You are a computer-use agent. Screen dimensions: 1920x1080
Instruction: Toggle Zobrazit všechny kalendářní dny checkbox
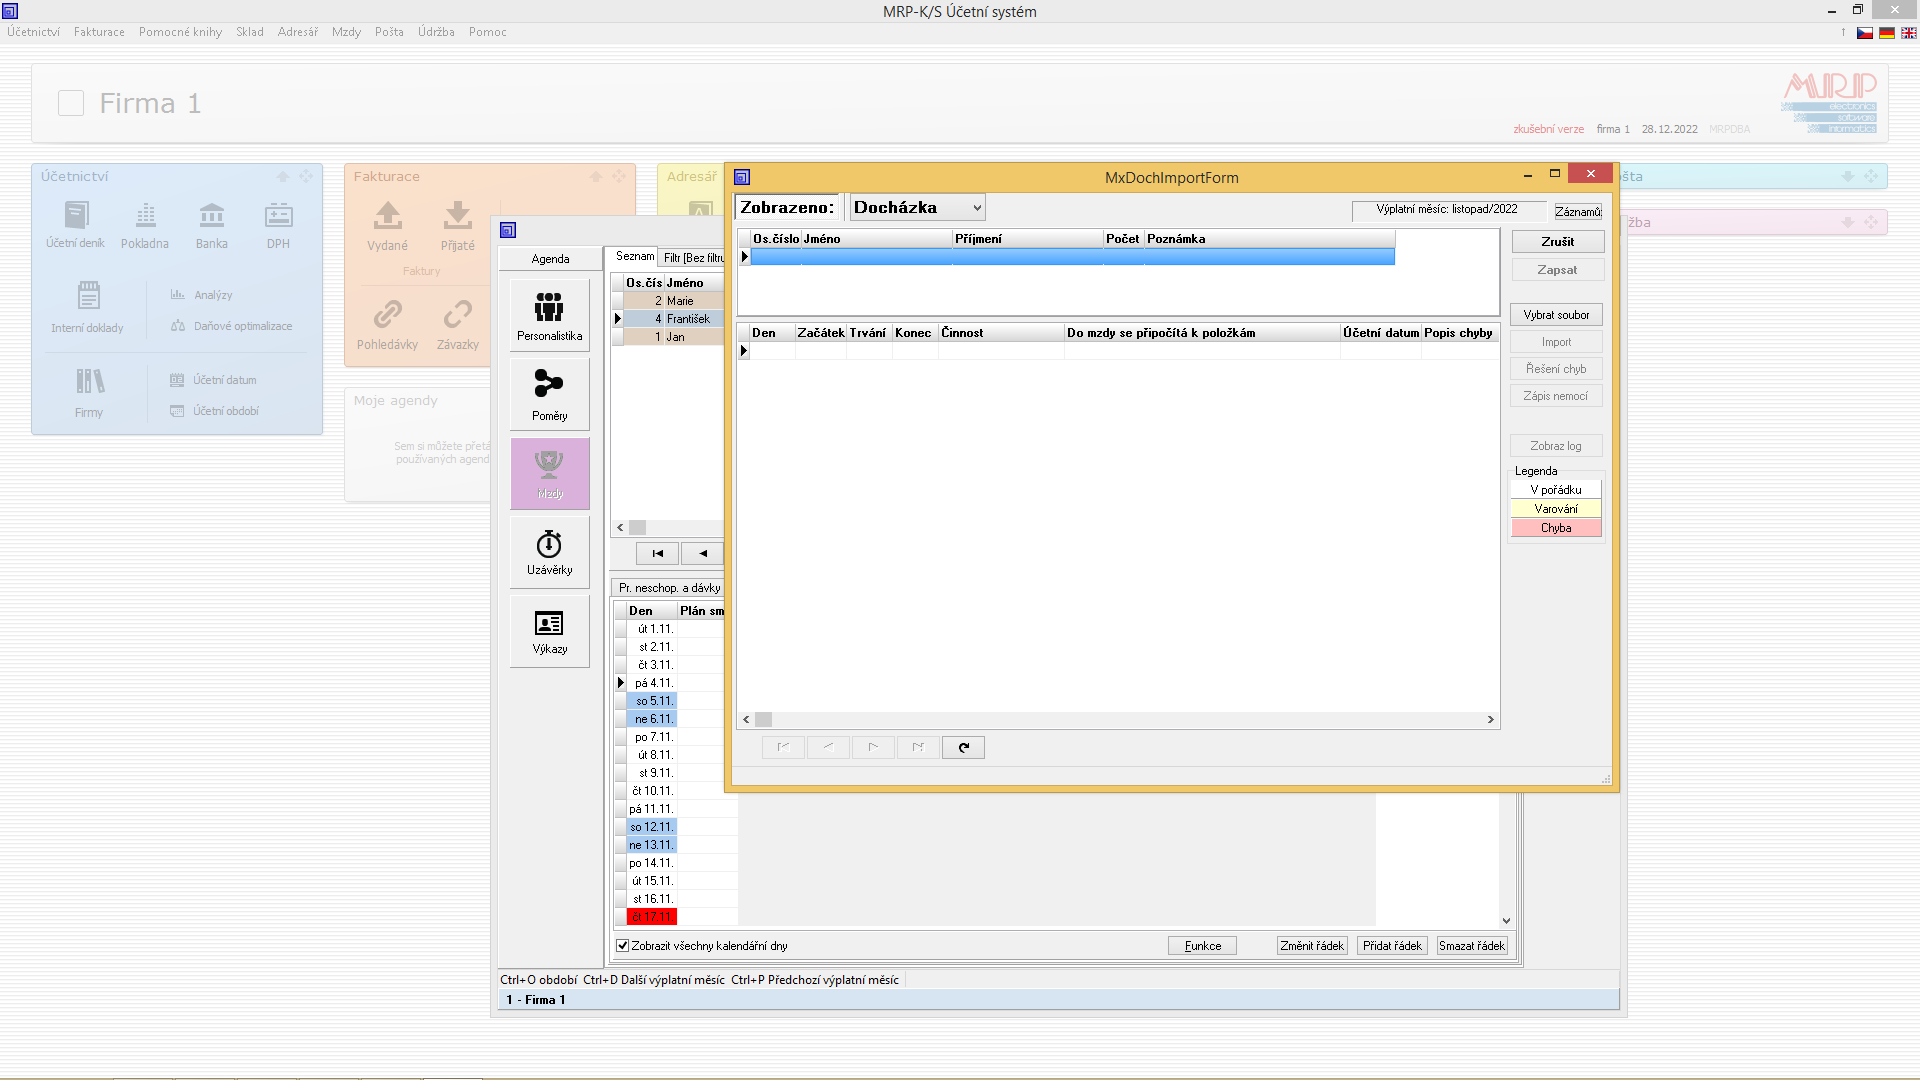[x=623, y=946]
